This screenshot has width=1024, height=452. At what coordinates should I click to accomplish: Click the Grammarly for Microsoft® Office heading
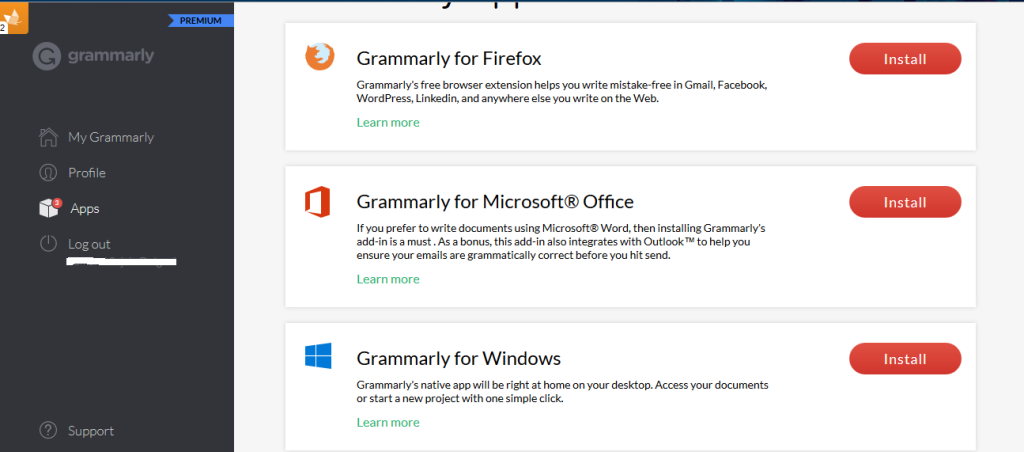point(495,202)
